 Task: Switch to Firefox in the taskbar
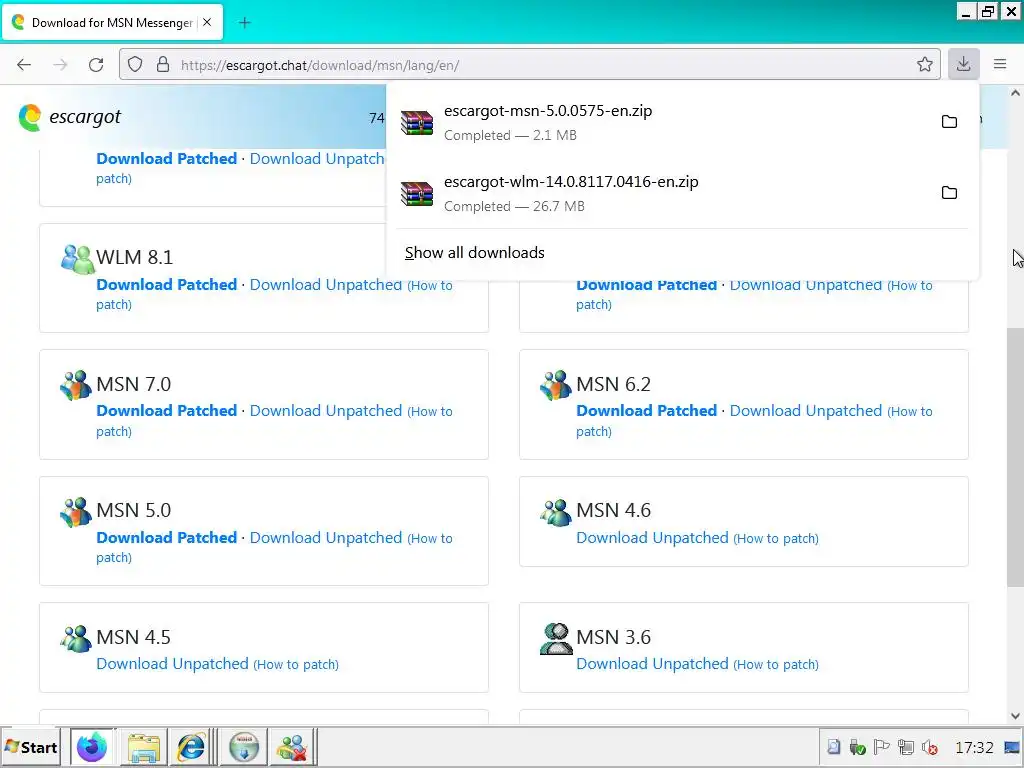pos(91,748)
